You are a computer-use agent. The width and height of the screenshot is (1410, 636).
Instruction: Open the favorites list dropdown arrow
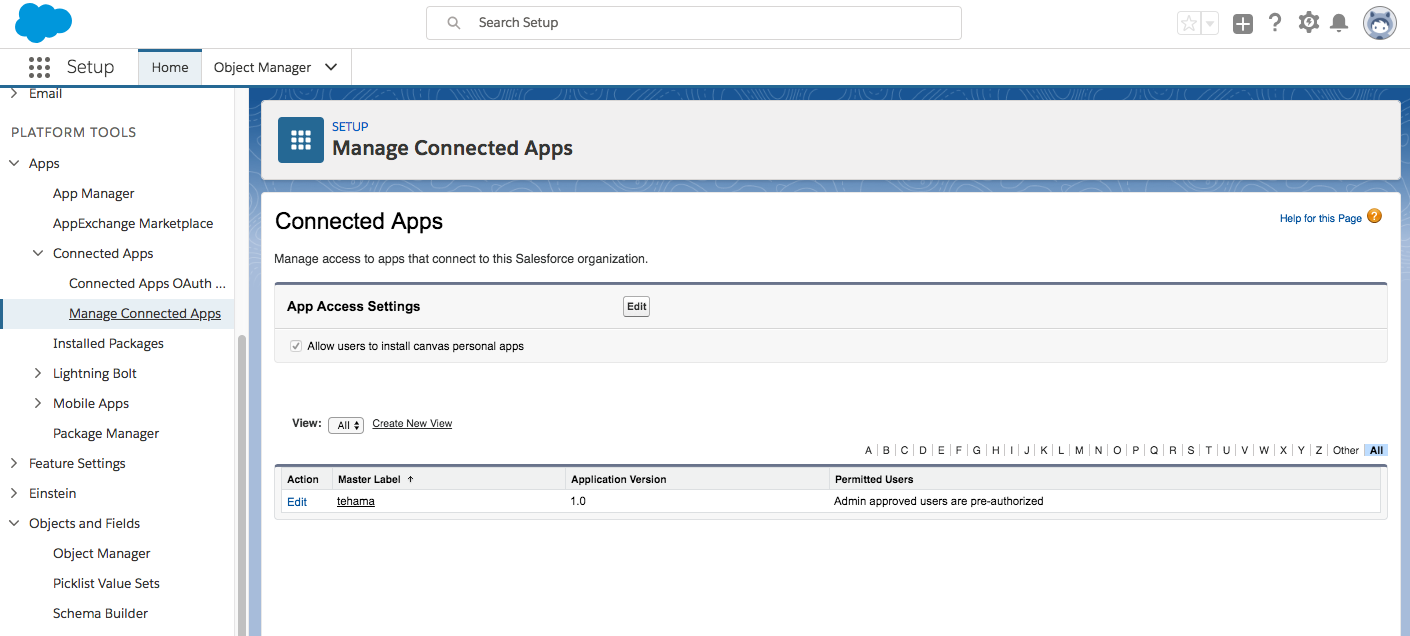(x=1210, y=24)
